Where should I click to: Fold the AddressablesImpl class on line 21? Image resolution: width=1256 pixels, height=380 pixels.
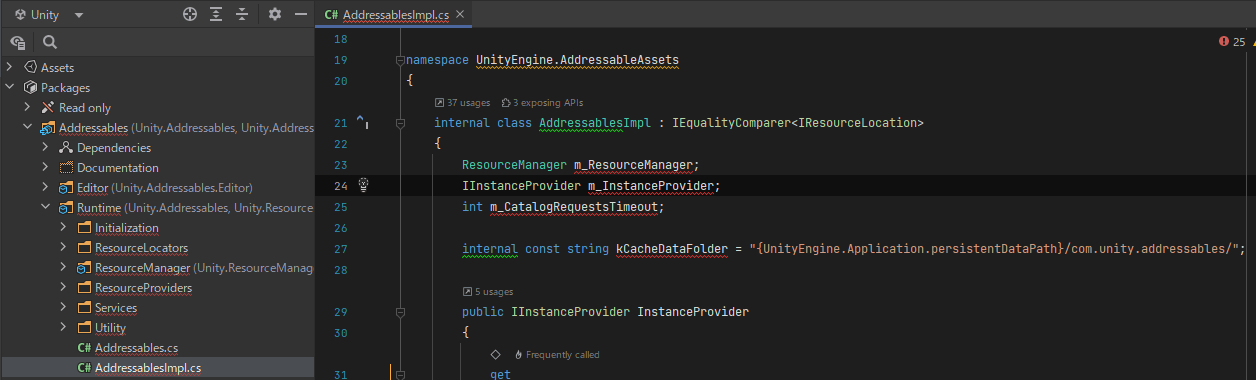point(400,124)
